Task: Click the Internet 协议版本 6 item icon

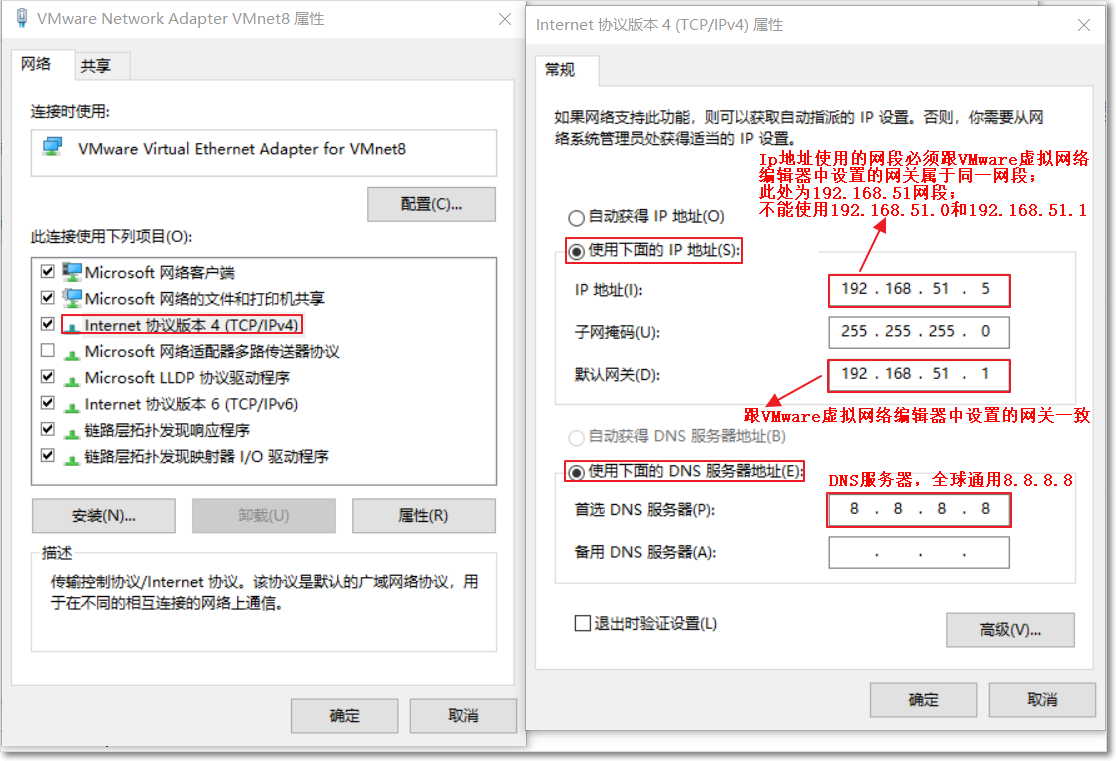Action: pos(72,406)
